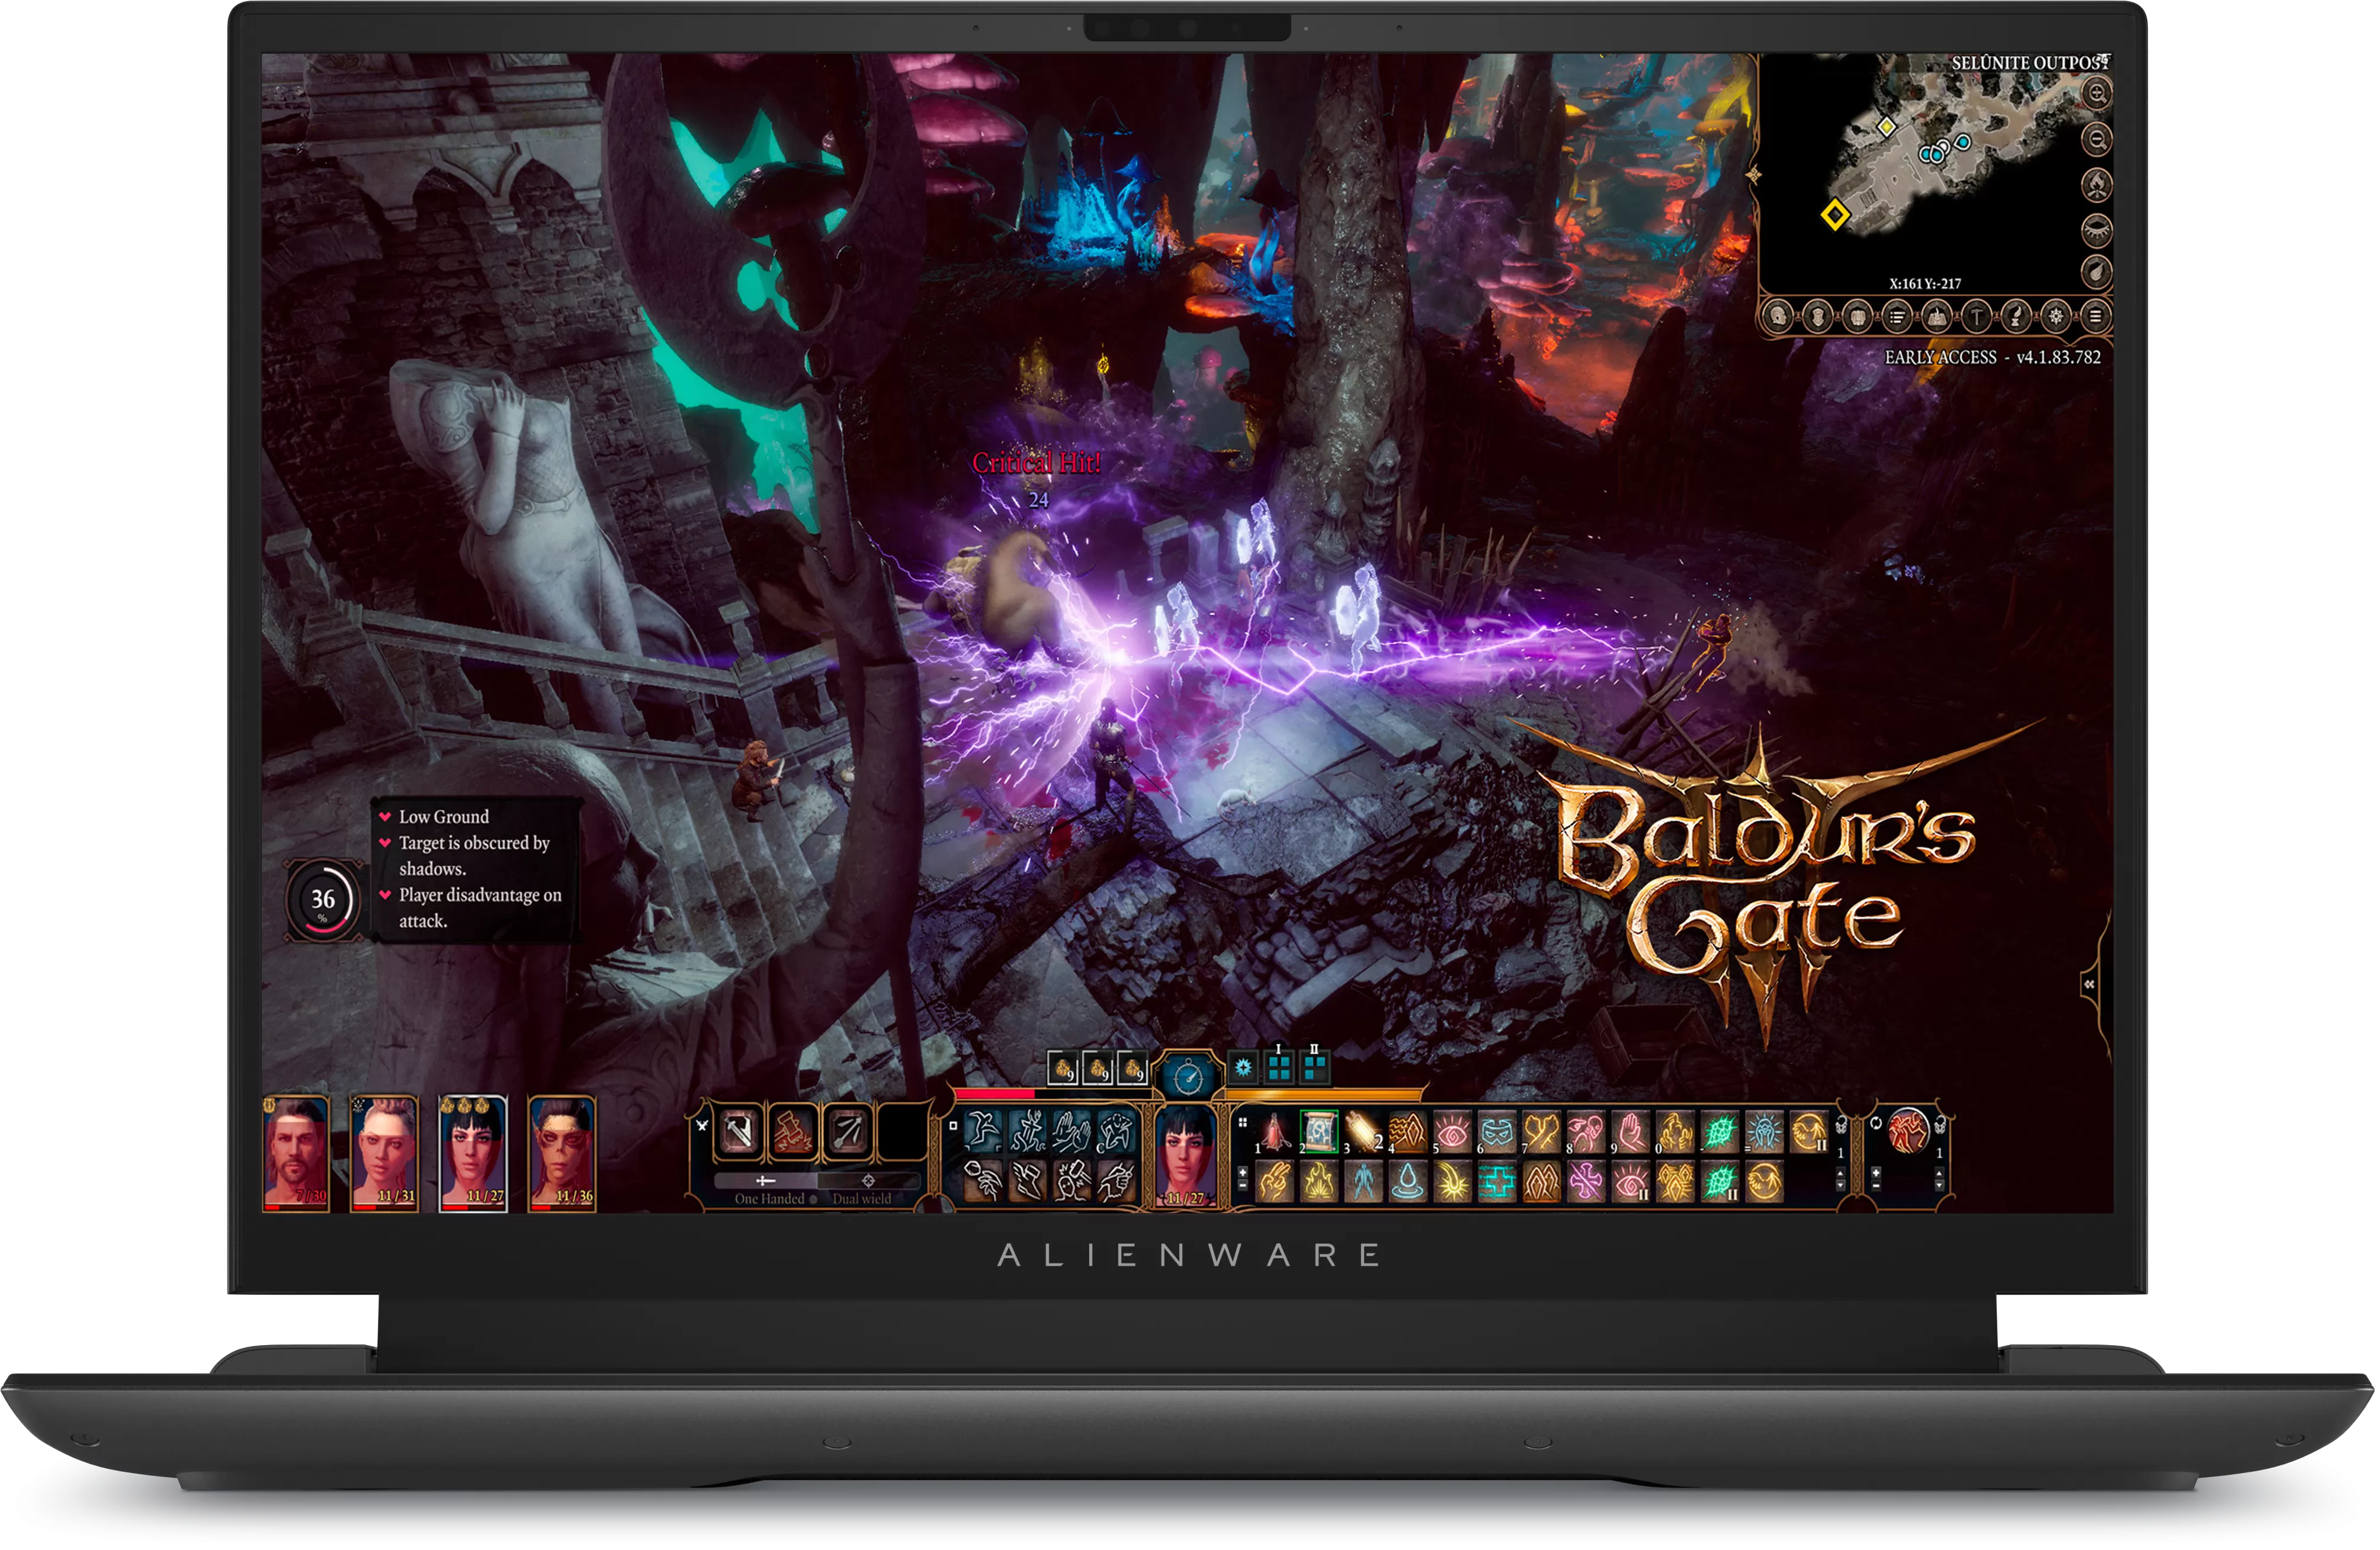The image size is (2380, 1550).
Task: Remove a hotbar row with the minus button
Action: (1243, 1187)
